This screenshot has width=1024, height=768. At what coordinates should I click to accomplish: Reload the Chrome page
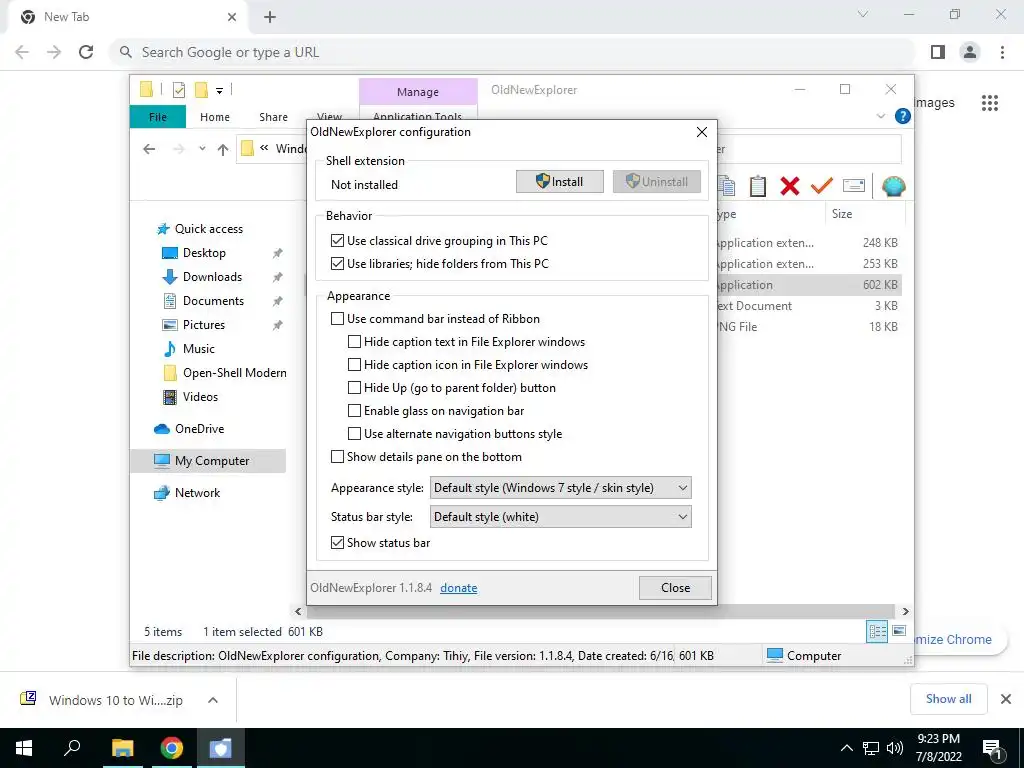(86, 52)
